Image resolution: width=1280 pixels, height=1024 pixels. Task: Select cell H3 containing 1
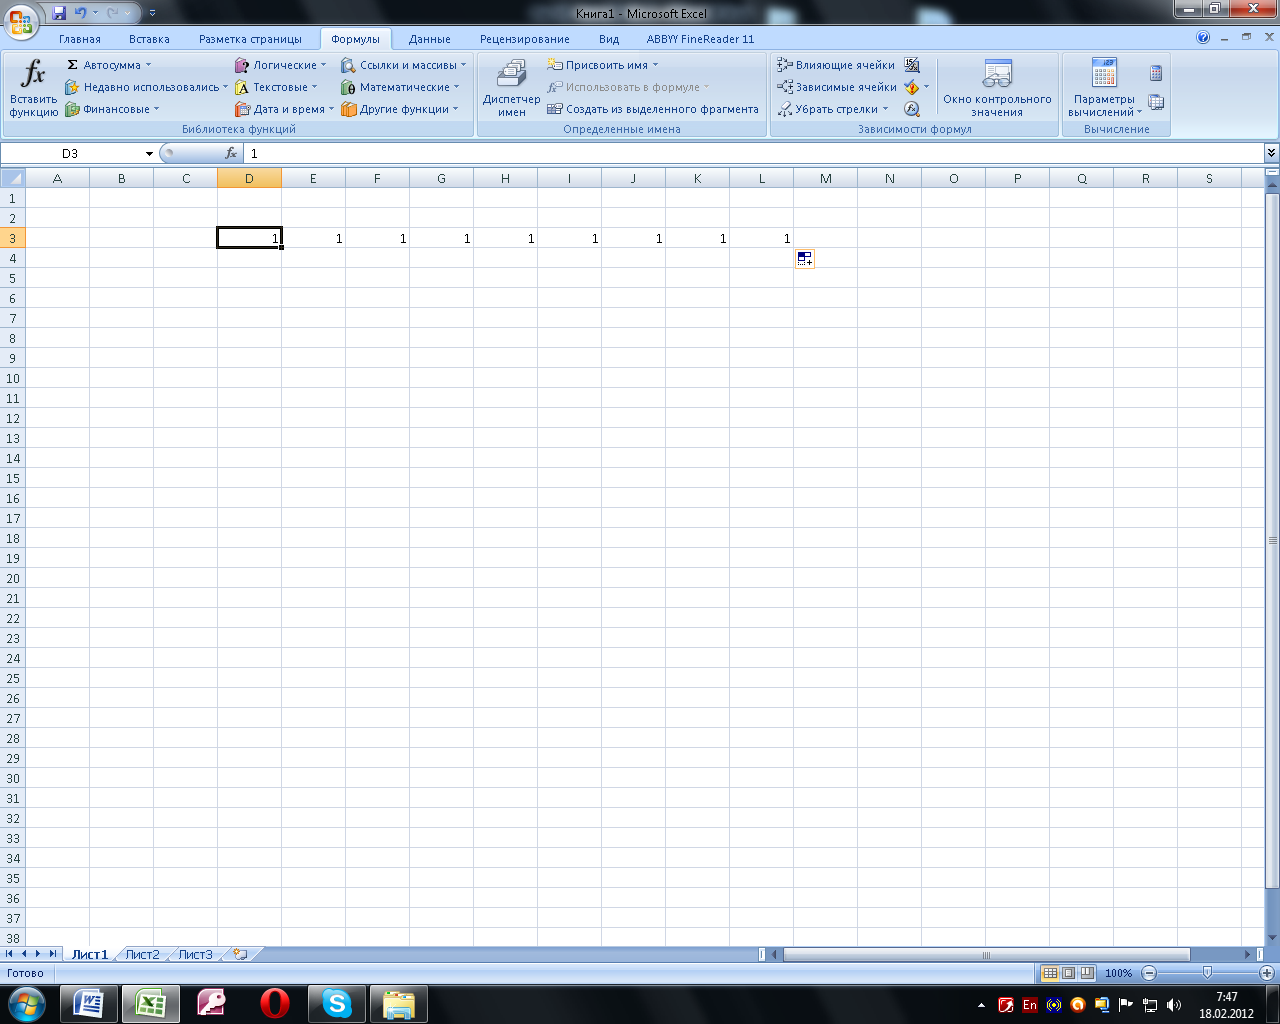point(505,238)
